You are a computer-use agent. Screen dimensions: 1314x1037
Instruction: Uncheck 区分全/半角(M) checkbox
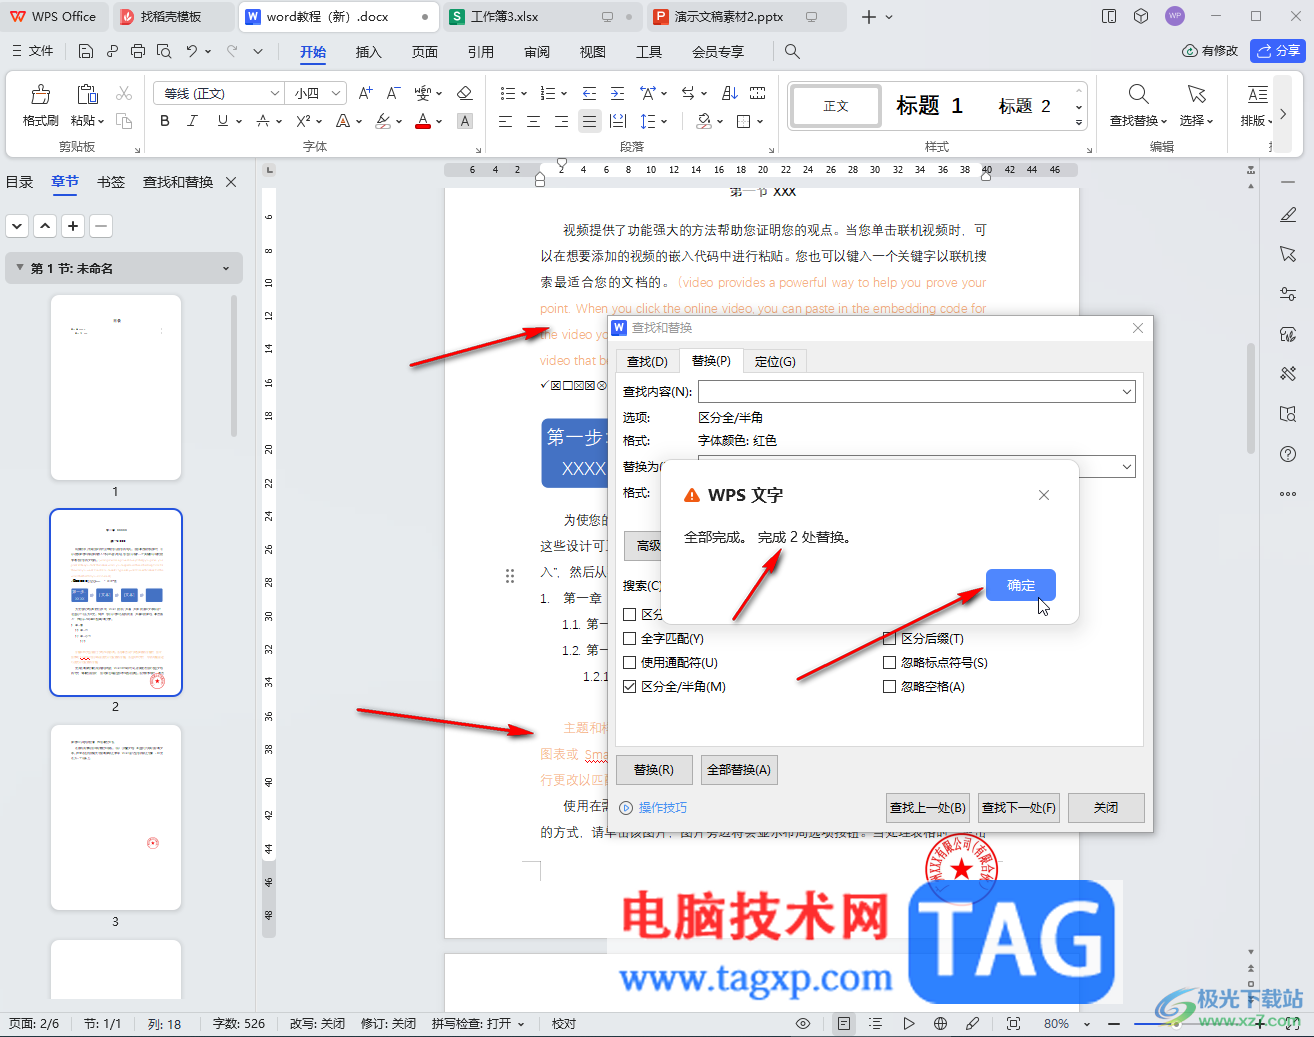click(630, 687)
